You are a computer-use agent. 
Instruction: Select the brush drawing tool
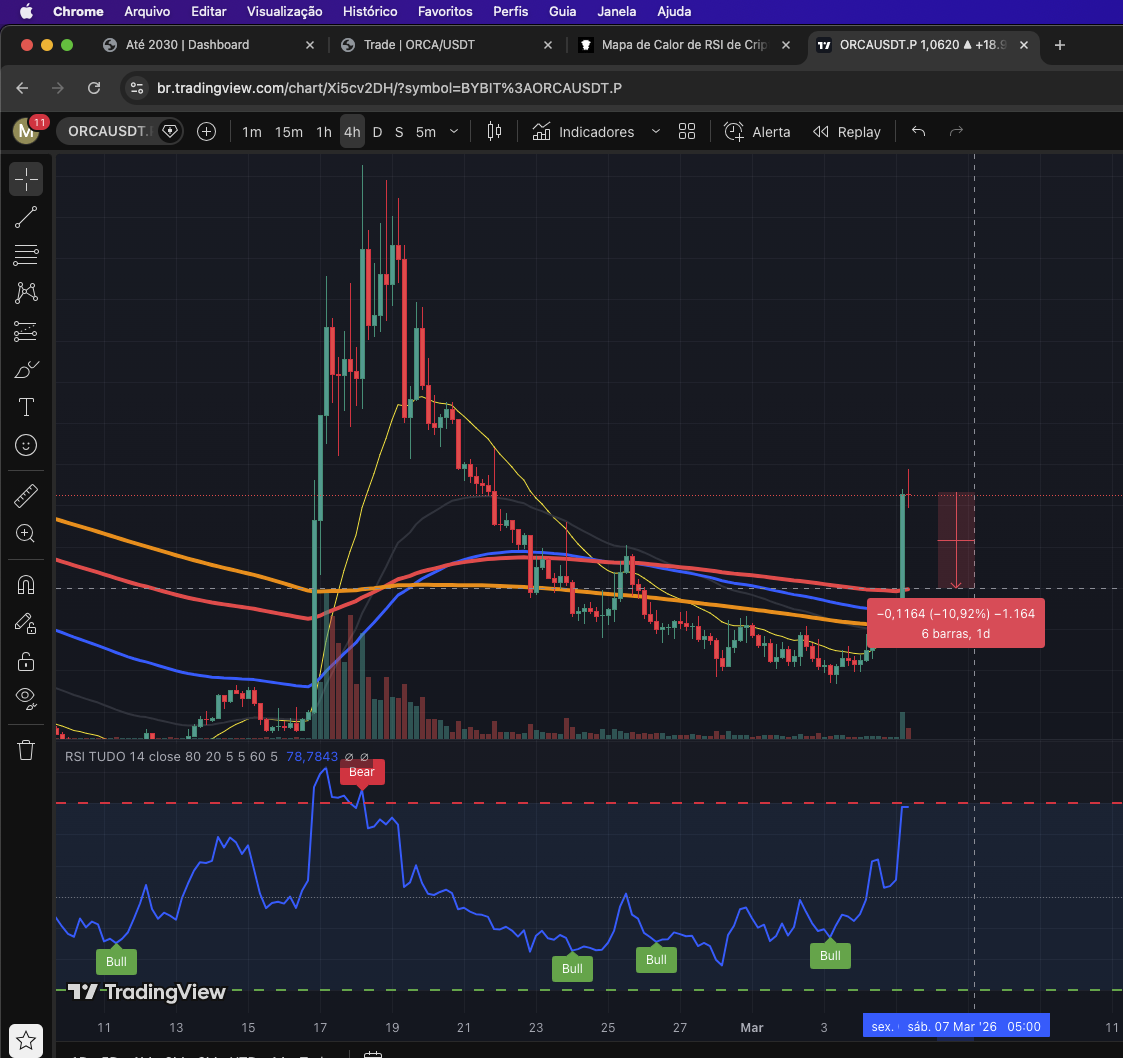pyautogui.click(x=26, y=370)
